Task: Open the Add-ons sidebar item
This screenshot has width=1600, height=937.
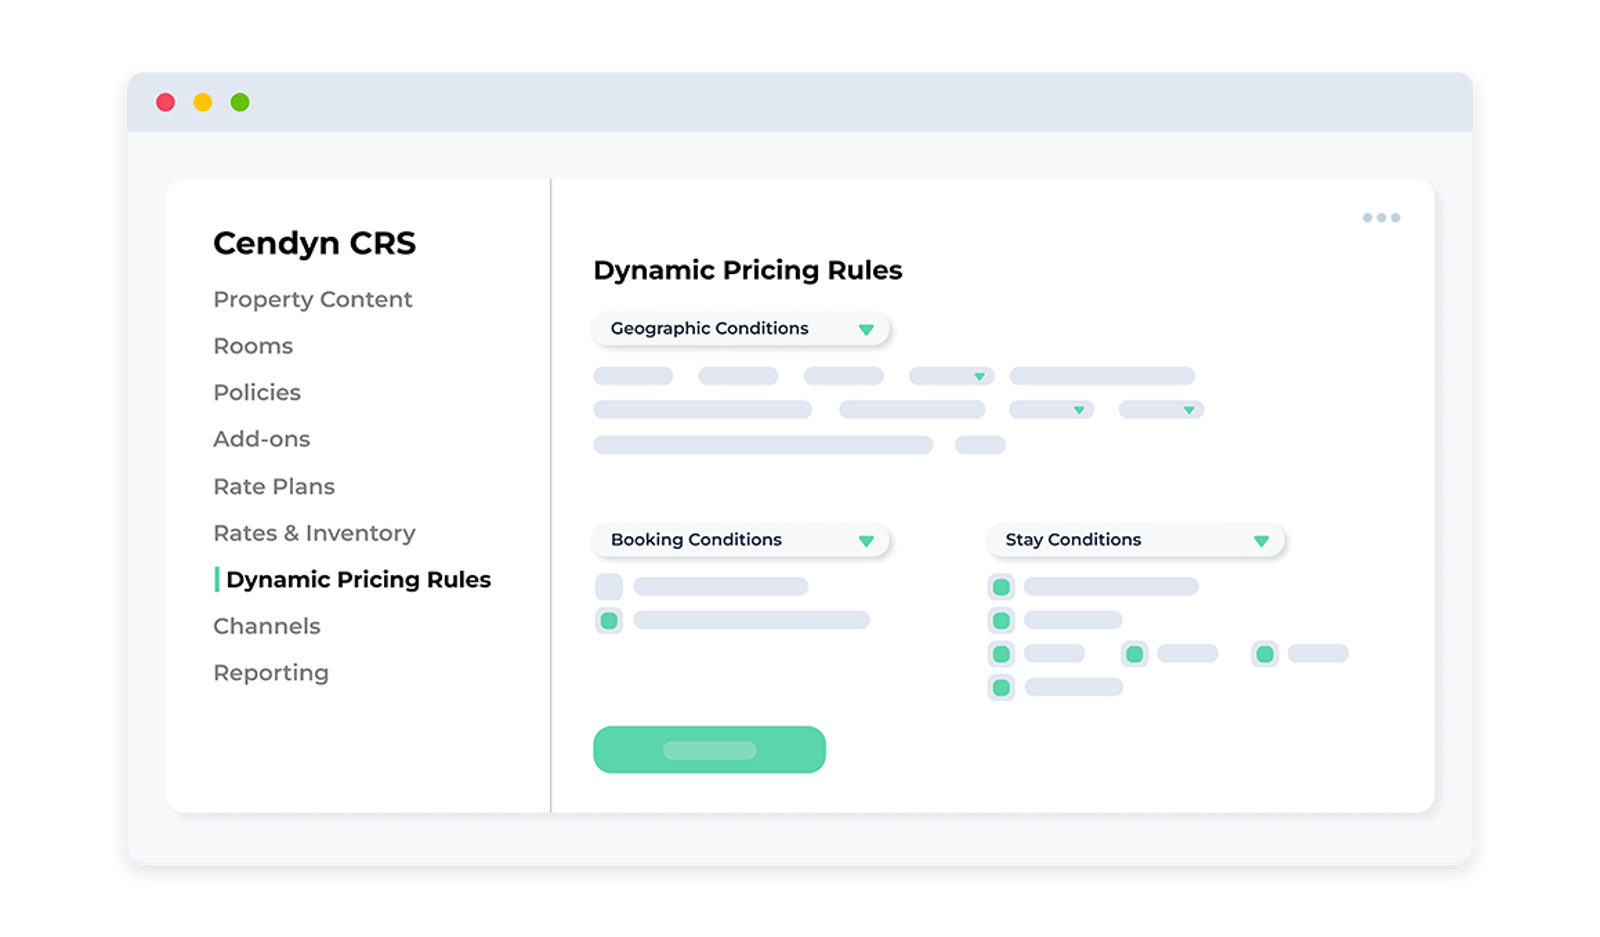Action: 261,439
